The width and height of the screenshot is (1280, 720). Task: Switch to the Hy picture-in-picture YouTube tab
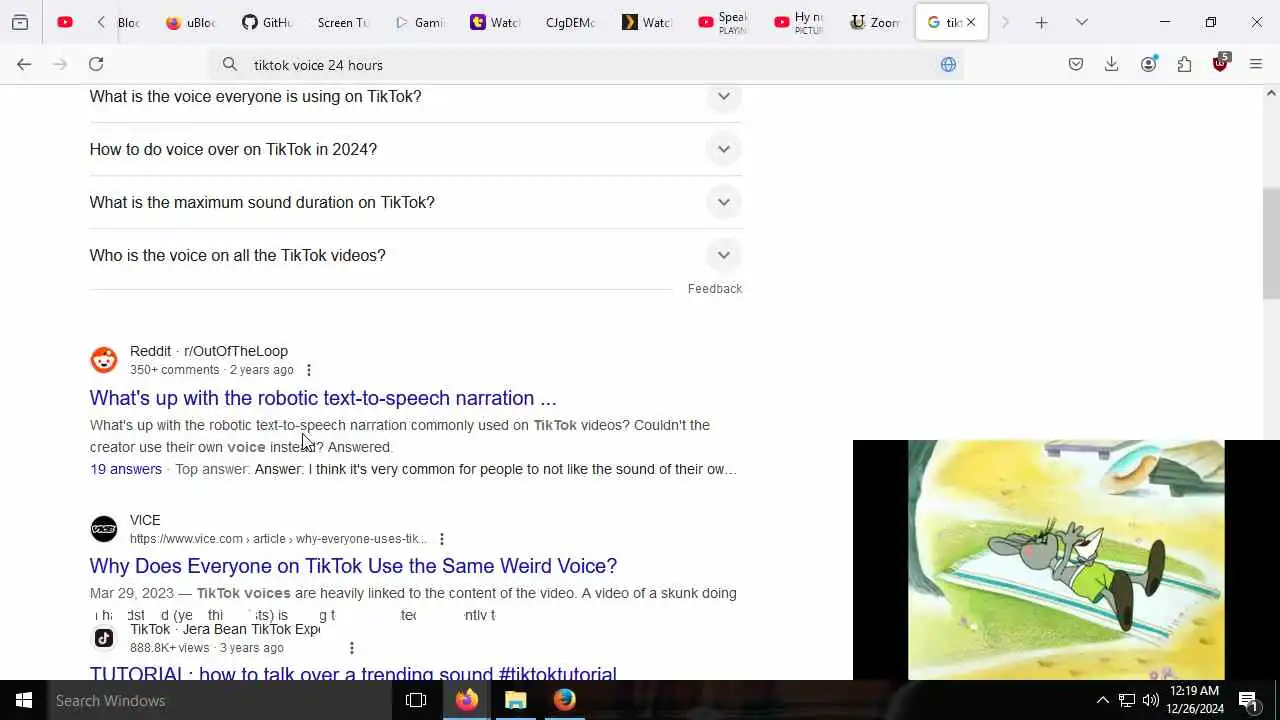(x=798, y=22)
